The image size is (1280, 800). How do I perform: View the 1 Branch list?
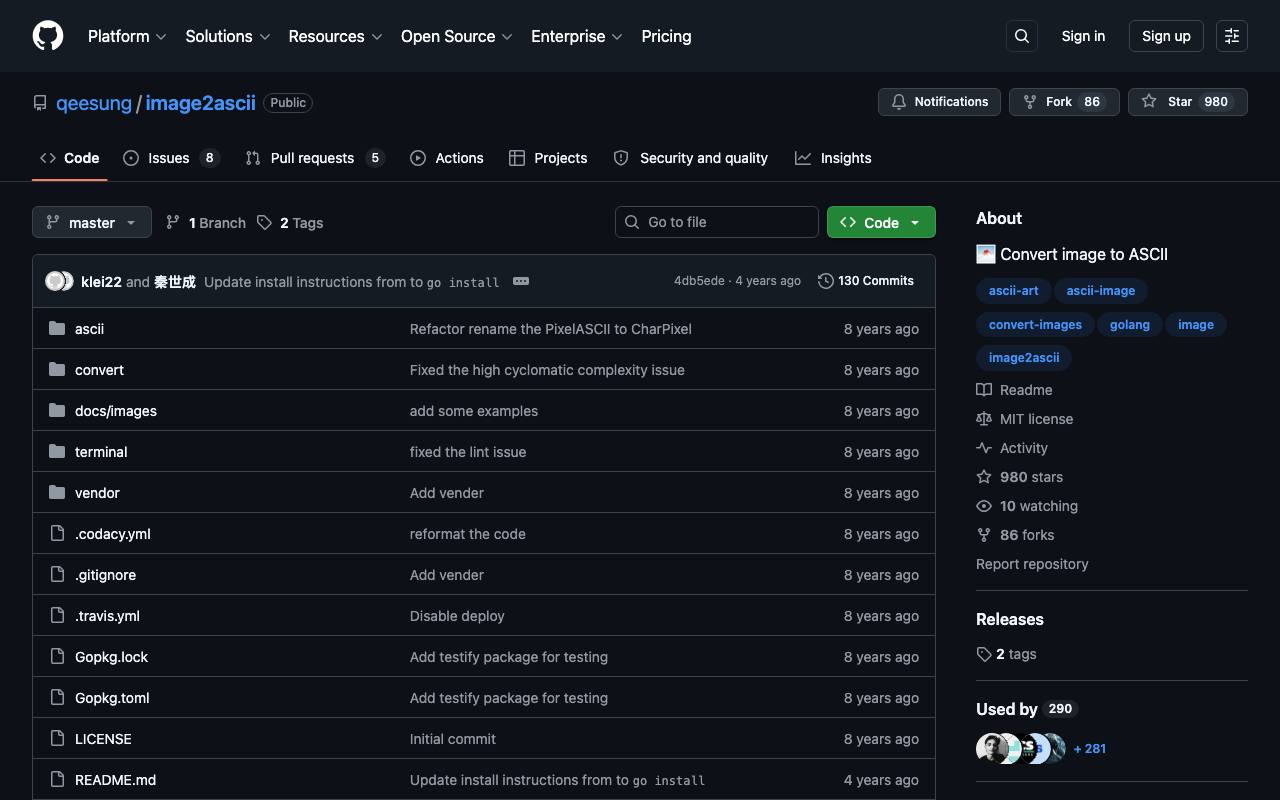pyautogui.click(x=206, y=223)
